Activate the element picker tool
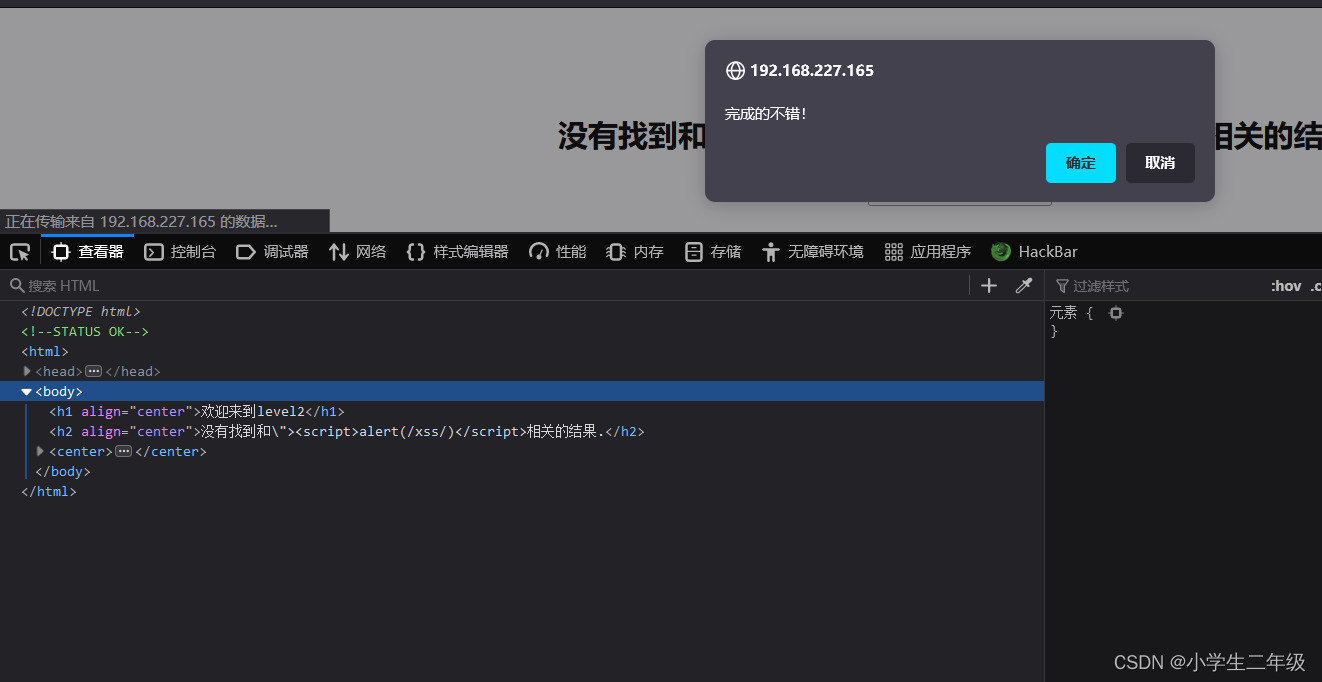1322x682 pixels. [20, 252]
